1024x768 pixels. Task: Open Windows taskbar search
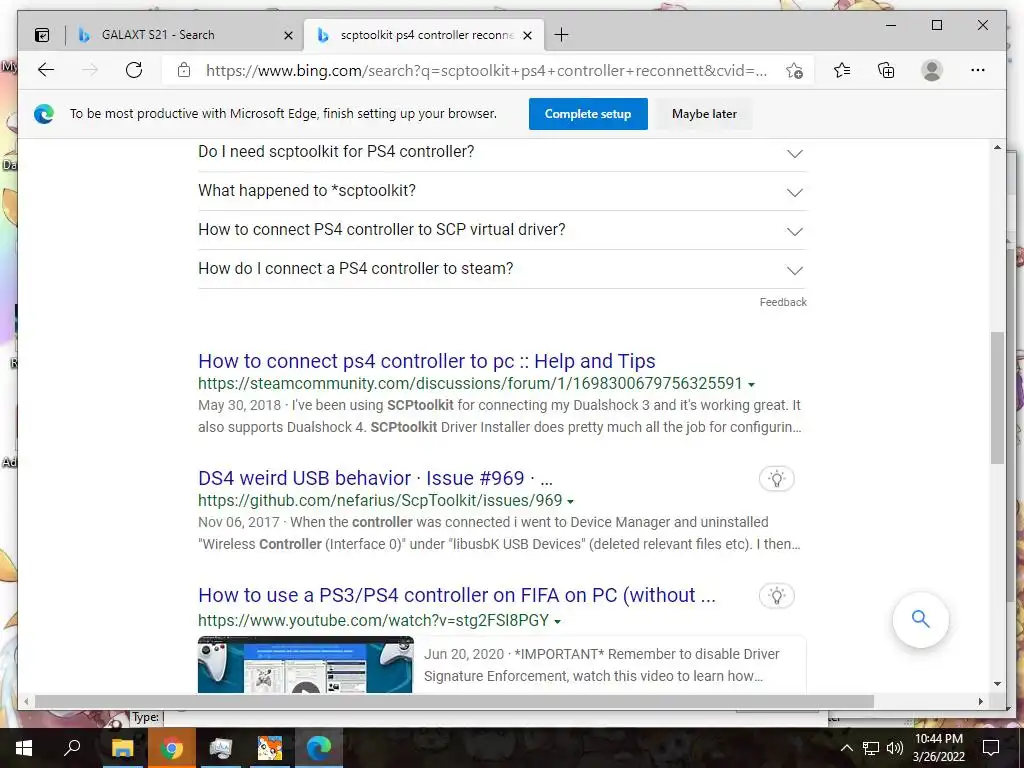point(72,748)
